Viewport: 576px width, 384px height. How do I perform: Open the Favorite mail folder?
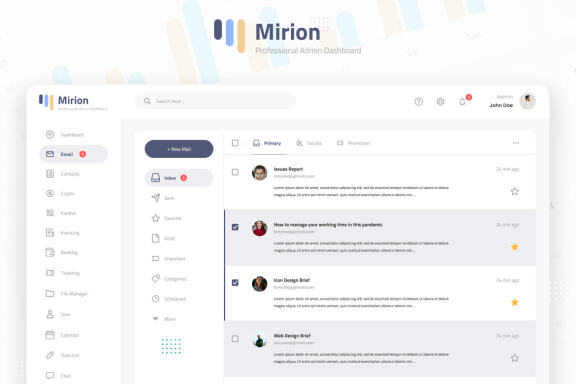click(x=166, y=218)
